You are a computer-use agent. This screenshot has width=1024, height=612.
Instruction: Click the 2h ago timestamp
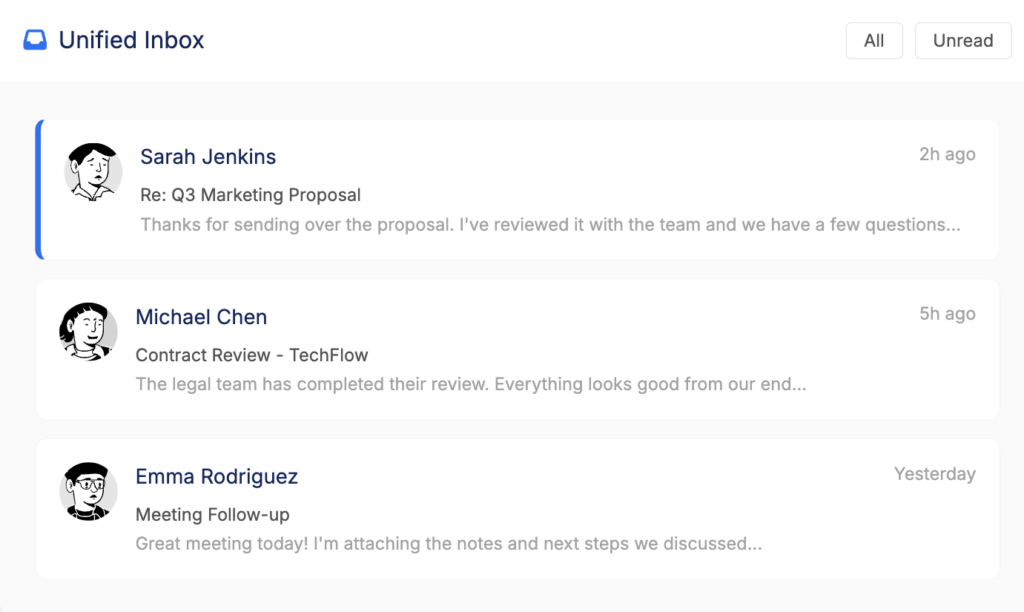(x=947, y=155)
